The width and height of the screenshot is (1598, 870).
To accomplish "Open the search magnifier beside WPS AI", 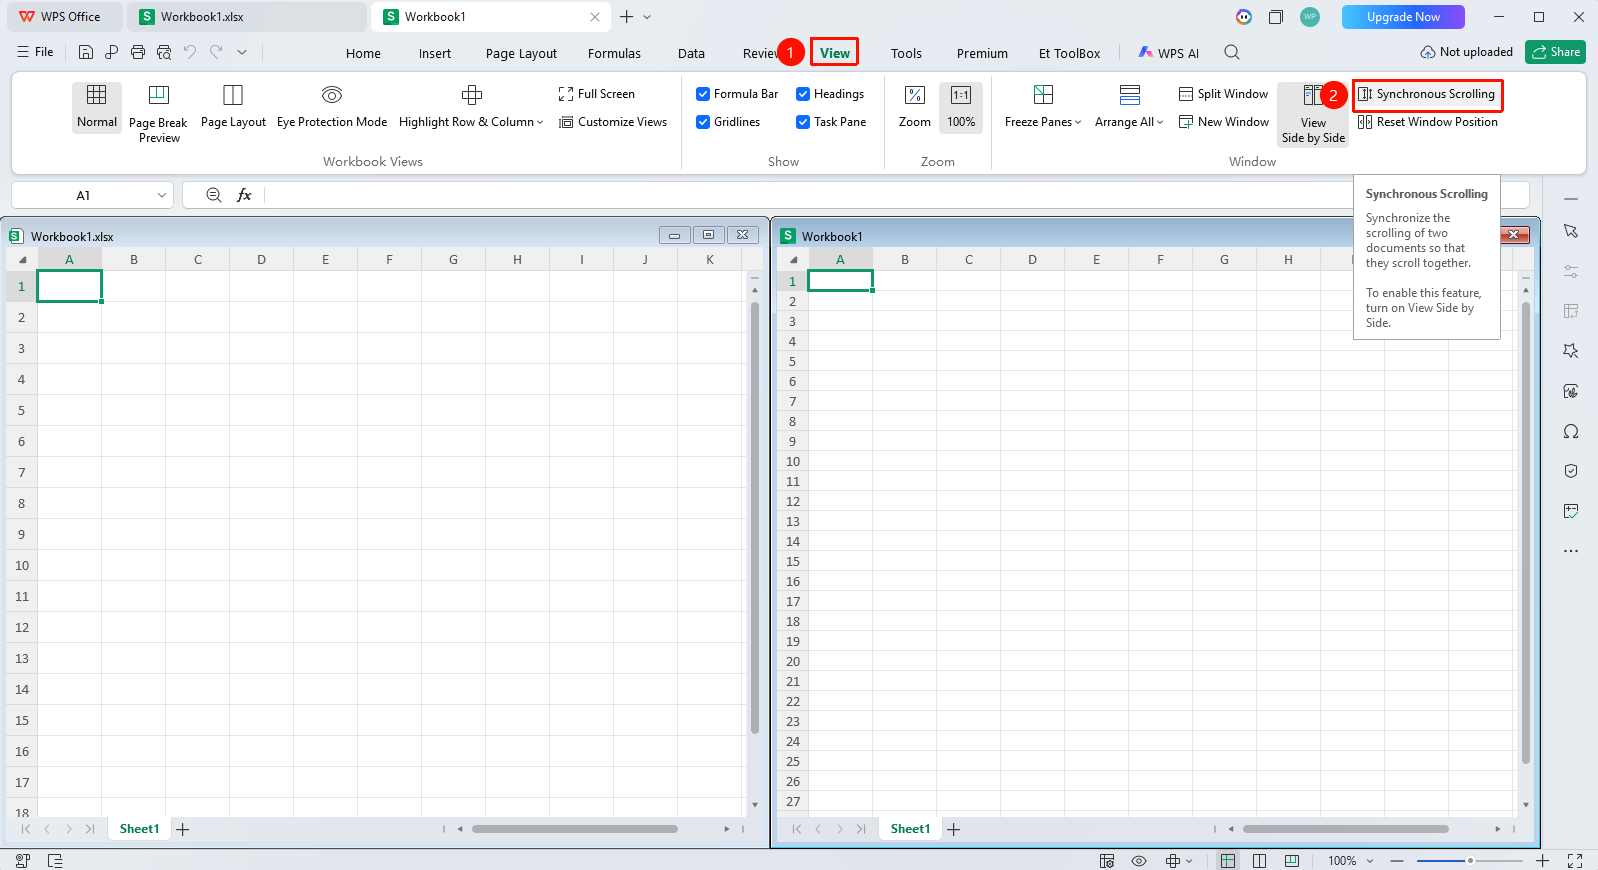I will coord(1232,52).
